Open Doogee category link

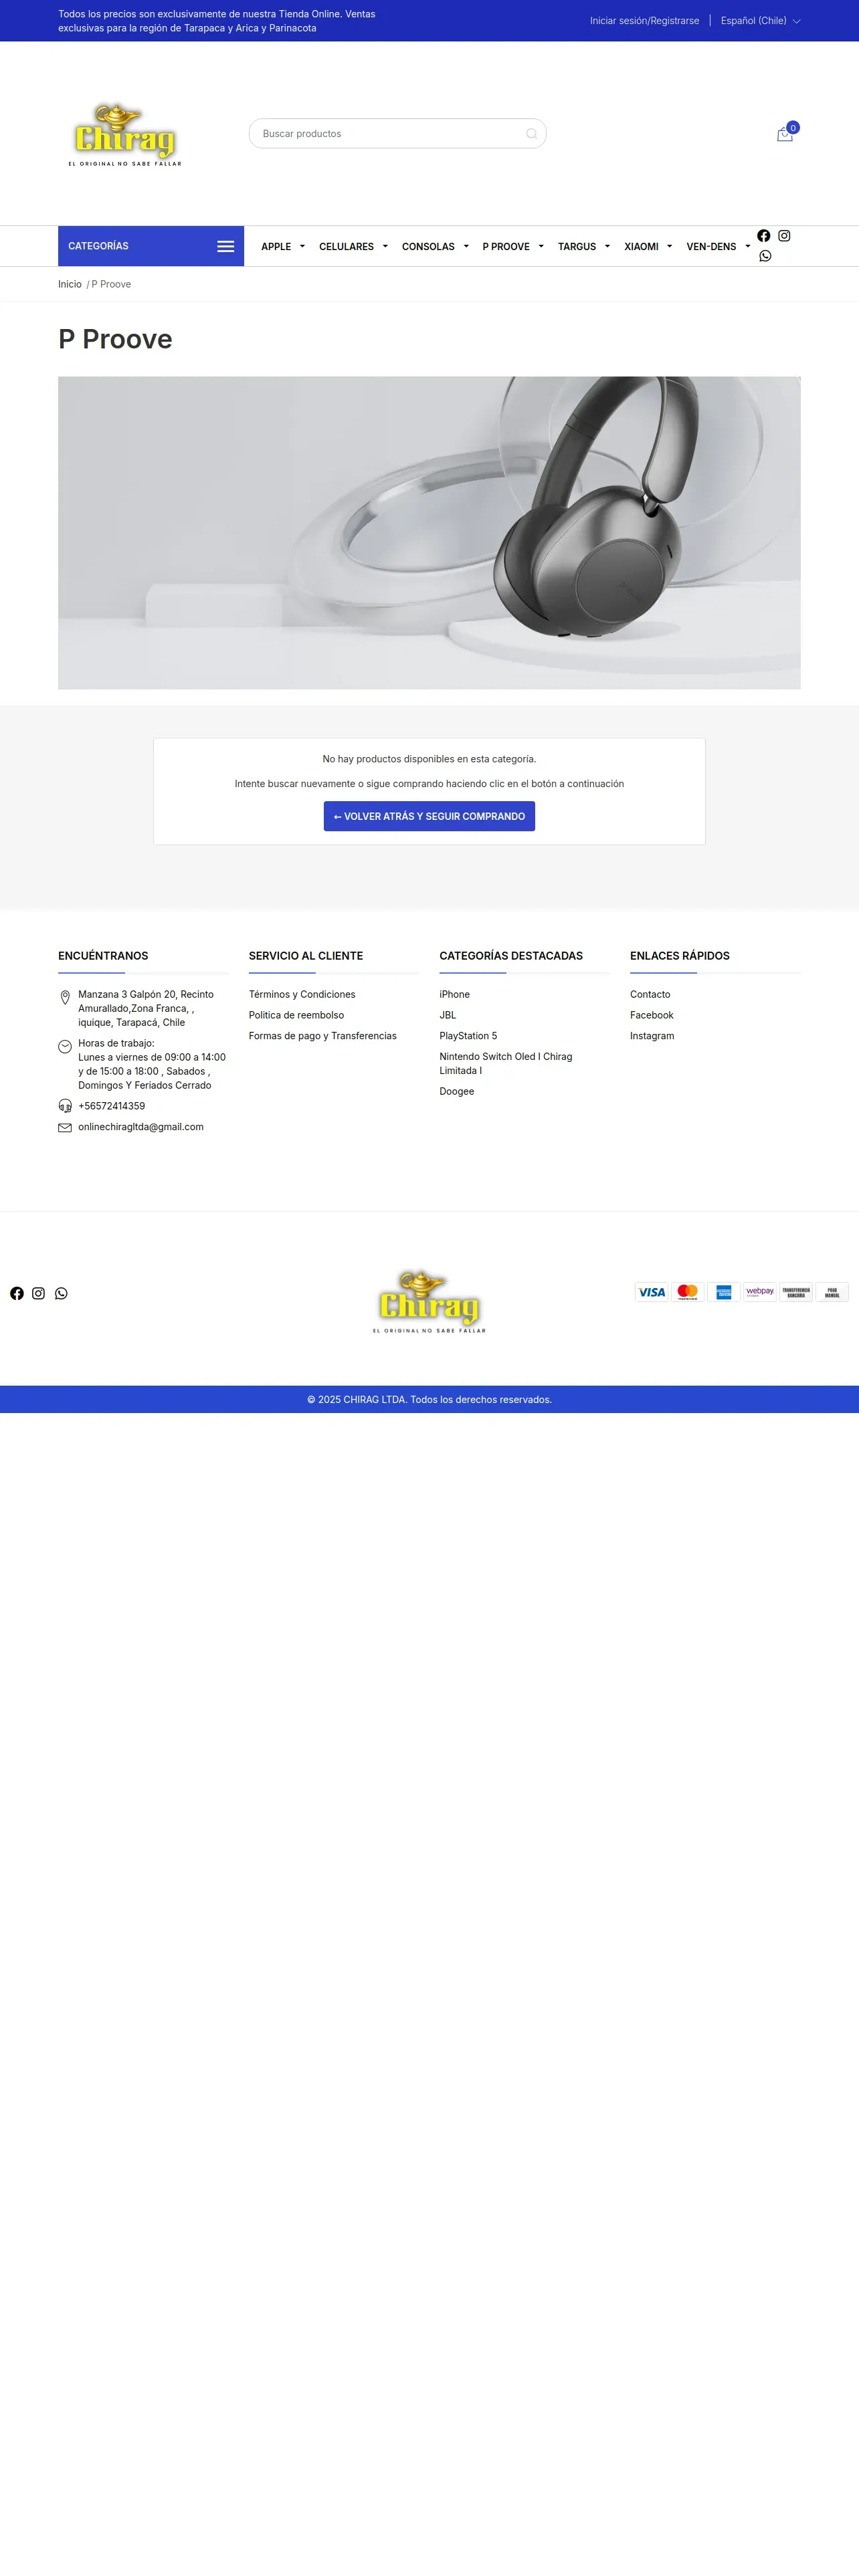point(457,1091)
